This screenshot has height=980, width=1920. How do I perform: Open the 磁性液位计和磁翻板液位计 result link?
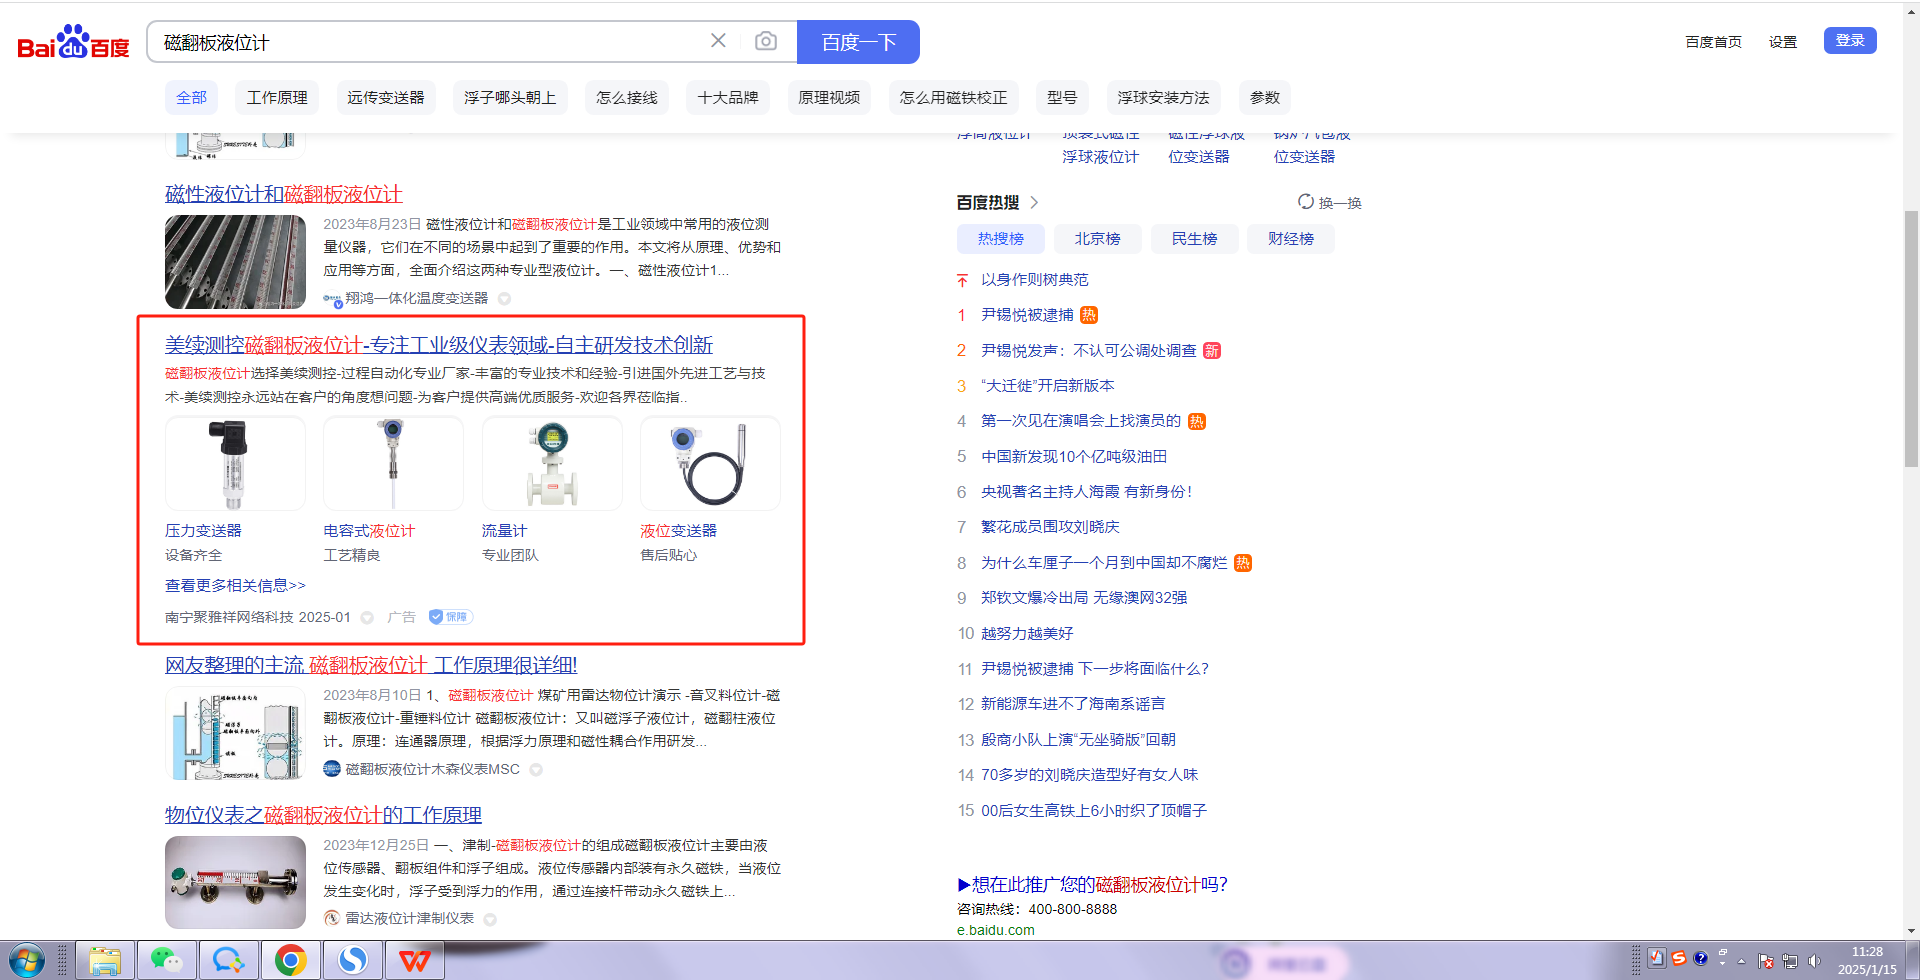pos(283,194)
